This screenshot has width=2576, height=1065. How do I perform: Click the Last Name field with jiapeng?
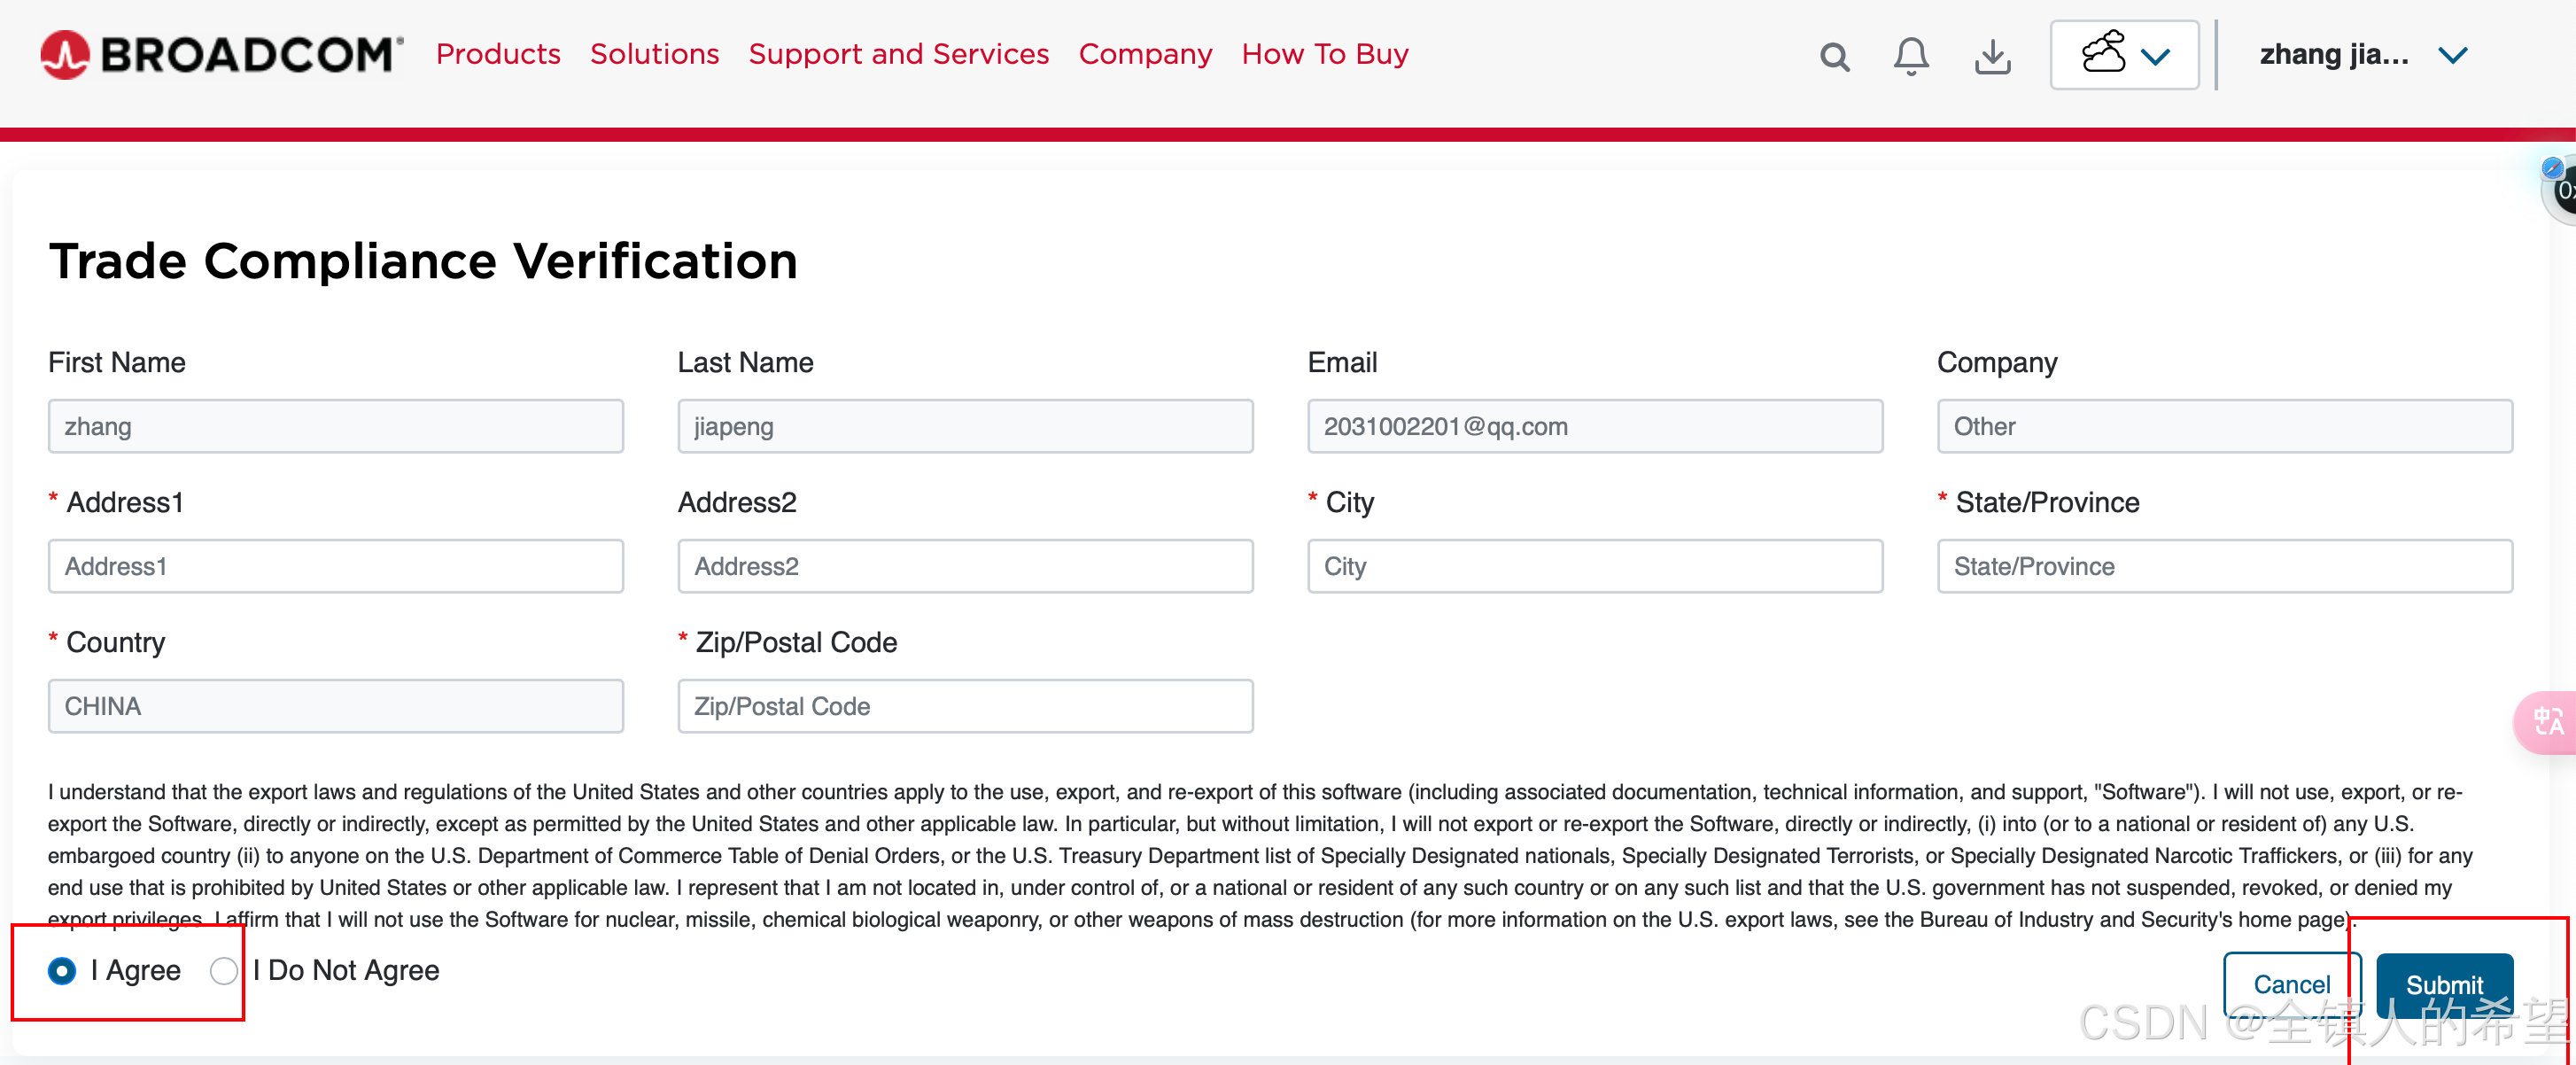[x=965, y=426]
